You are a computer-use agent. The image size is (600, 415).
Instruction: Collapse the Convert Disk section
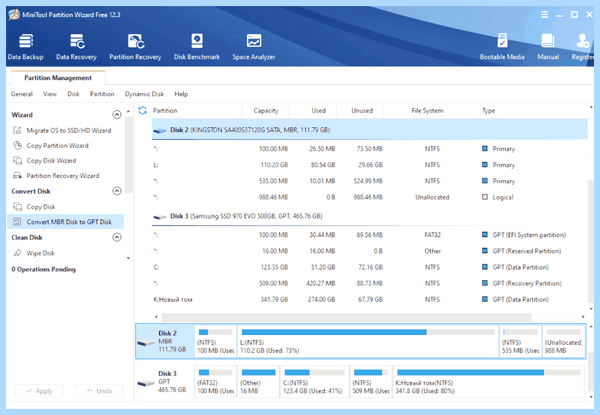click(117, 191)
